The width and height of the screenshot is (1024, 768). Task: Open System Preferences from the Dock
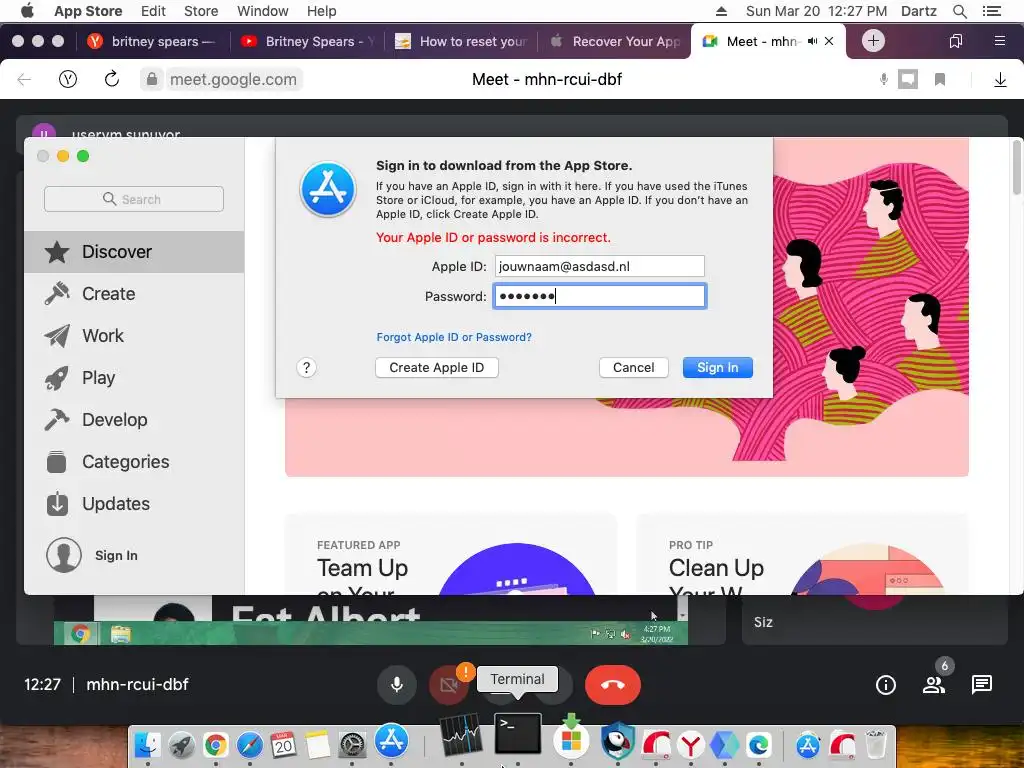click(352, 744)
